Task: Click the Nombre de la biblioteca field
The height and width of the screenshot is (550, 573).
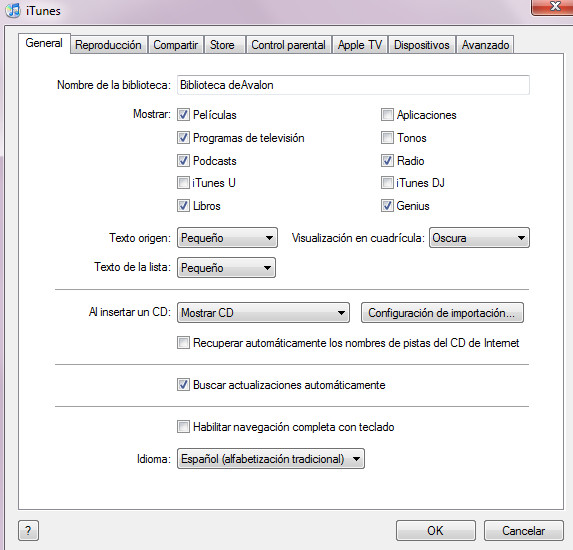Action: tap(353, 85)
